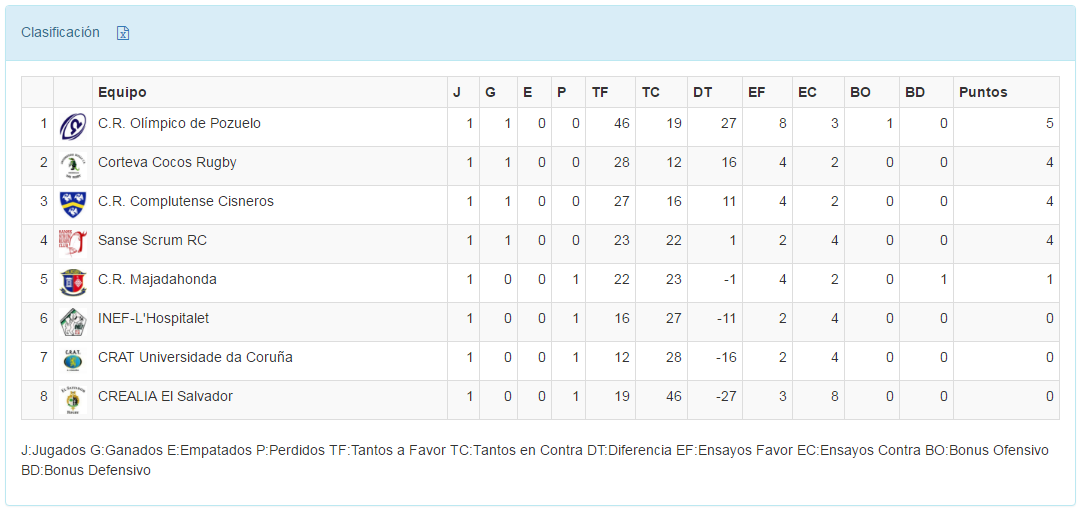Select the INEF-L'Hospitalet team name
The width and height of the screenshot is (1080, 511).
153,318
